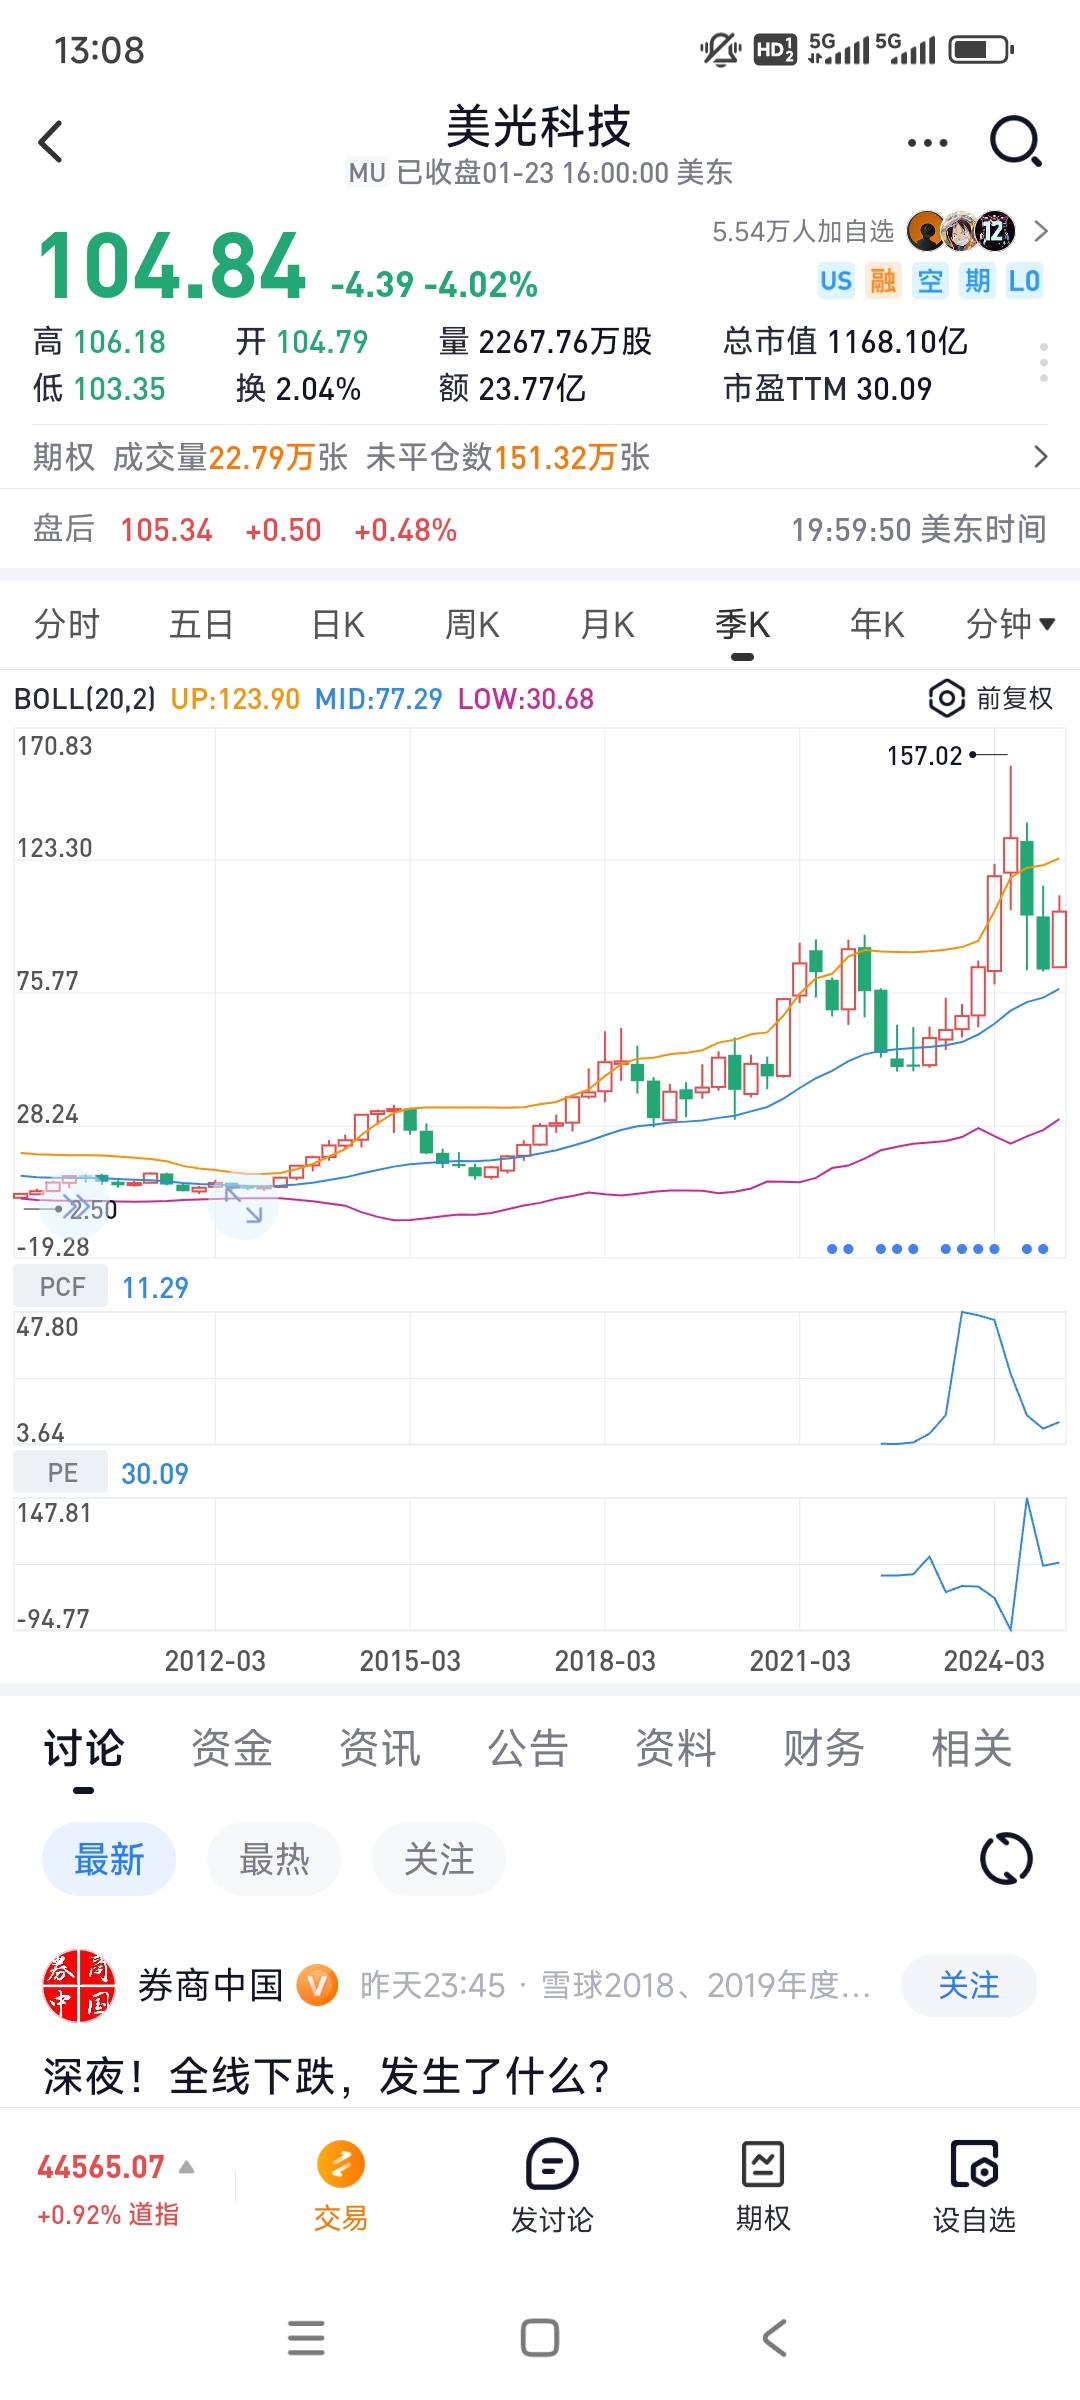Viewport: 1080px width, 2400px height.
Task: Refresh discussions with circular arrows icon
Action: click(1006, 1859)
